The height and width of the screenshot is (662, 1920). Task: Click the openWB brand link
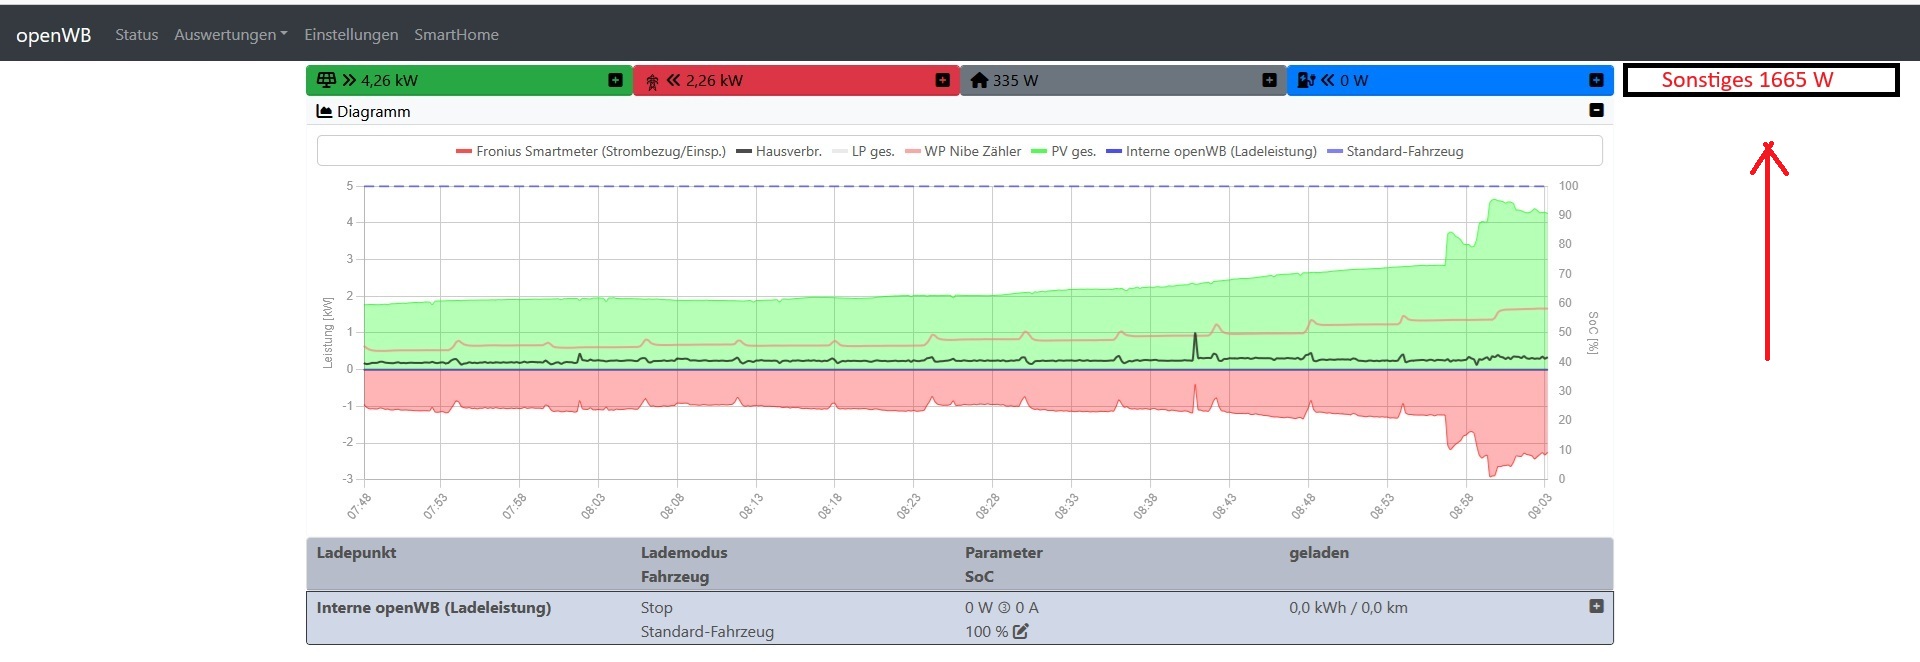(54, 35)
